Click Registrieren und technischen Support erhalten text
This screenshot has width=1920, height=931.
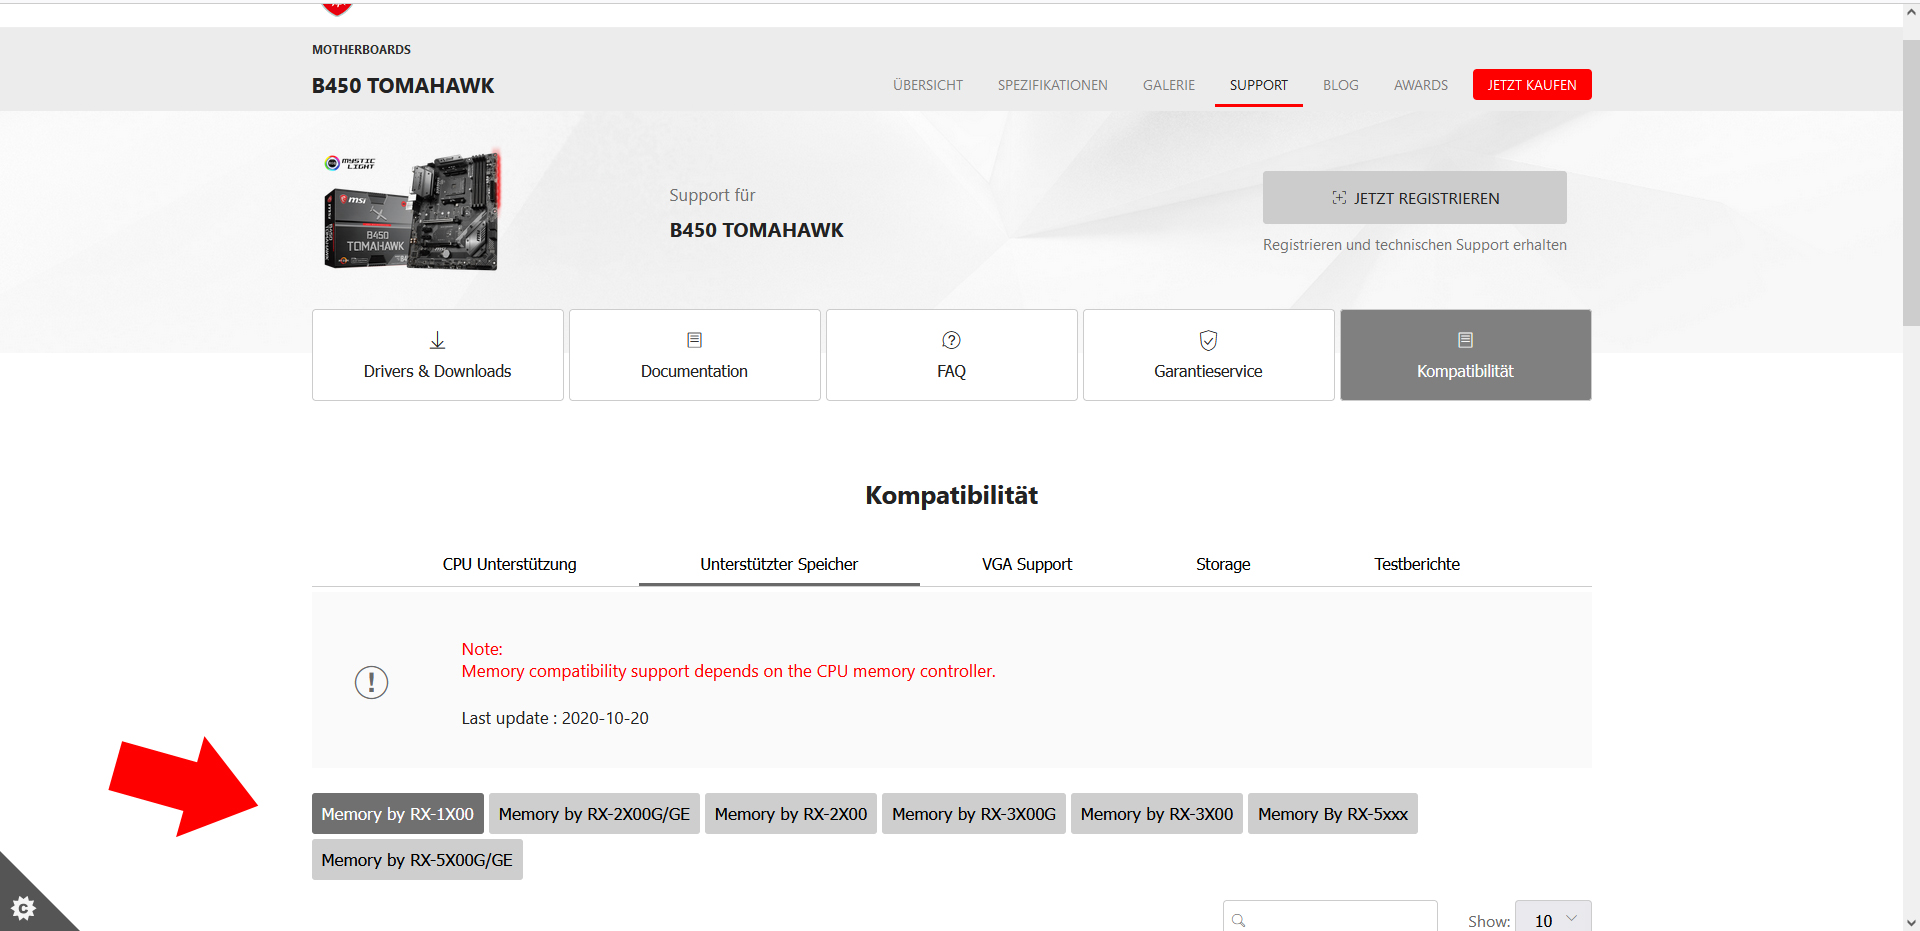click(1415, 245)
